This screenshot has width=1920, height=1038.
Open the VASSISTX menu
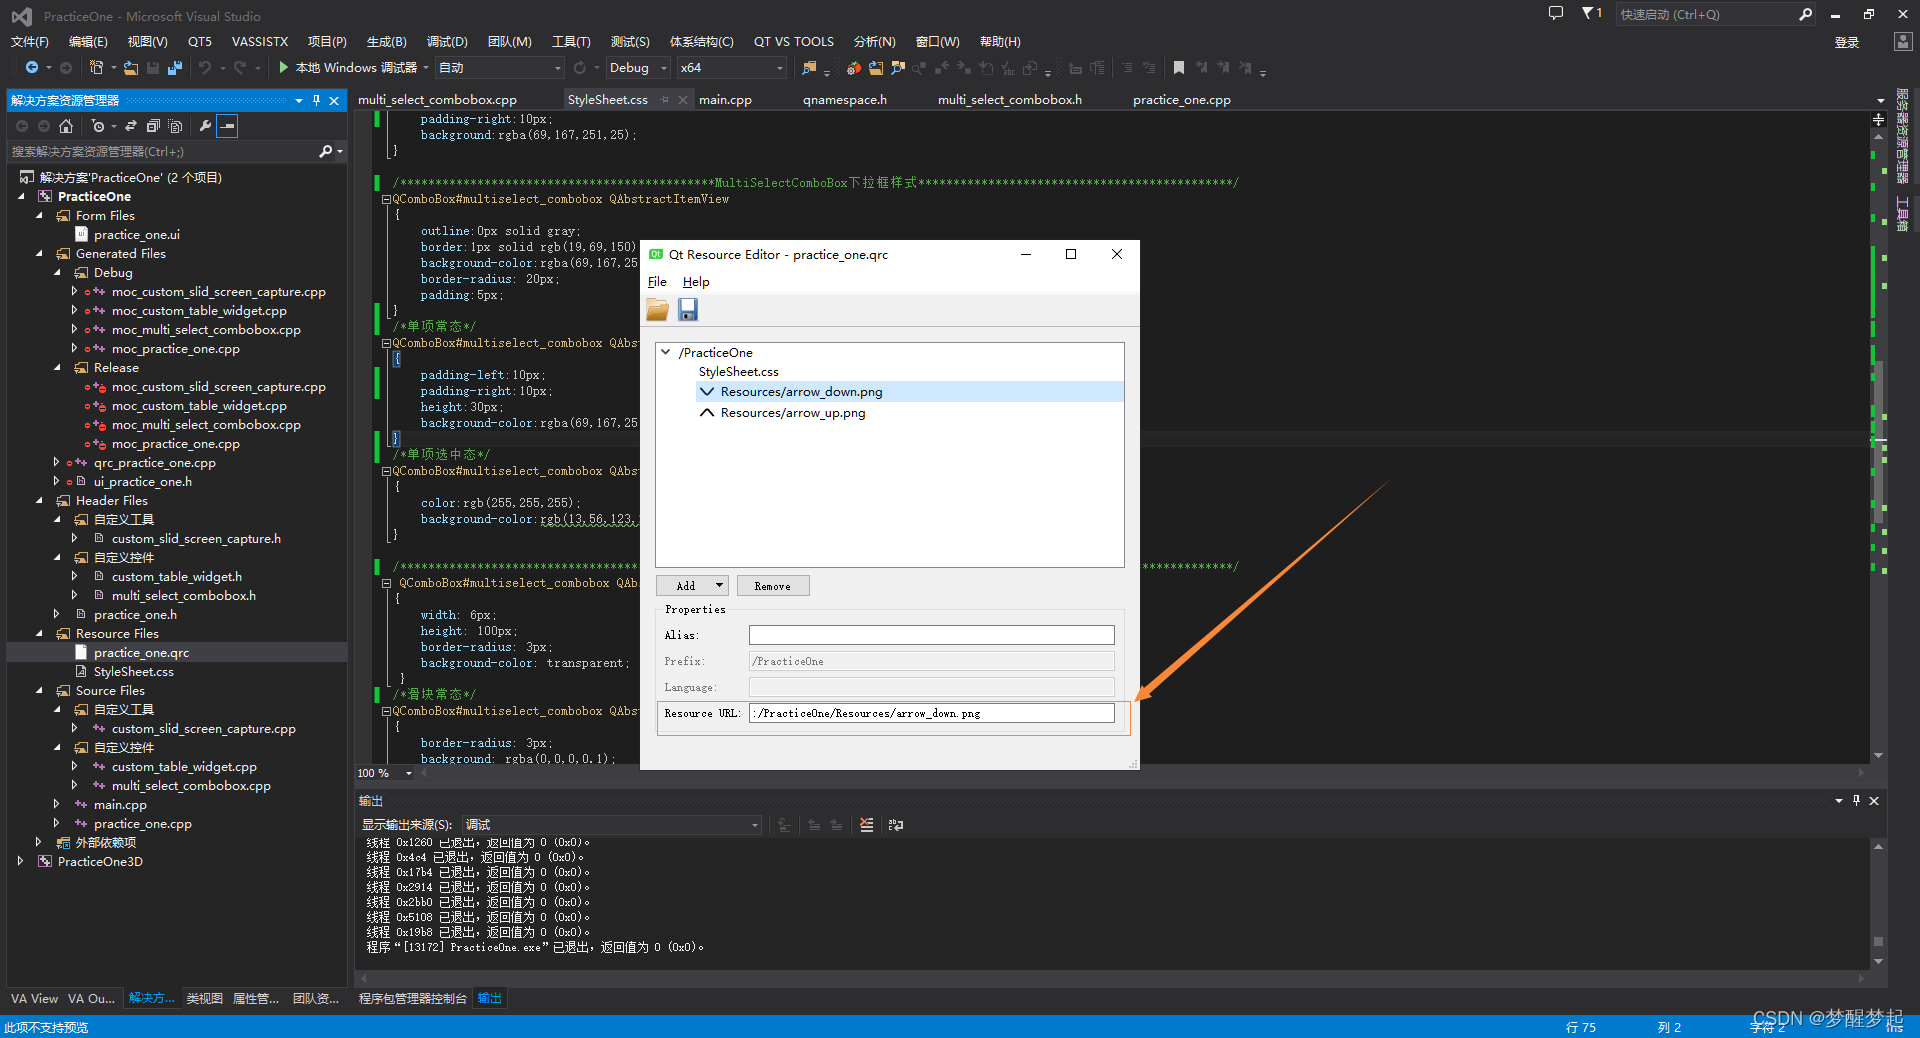tap(260, 42)
